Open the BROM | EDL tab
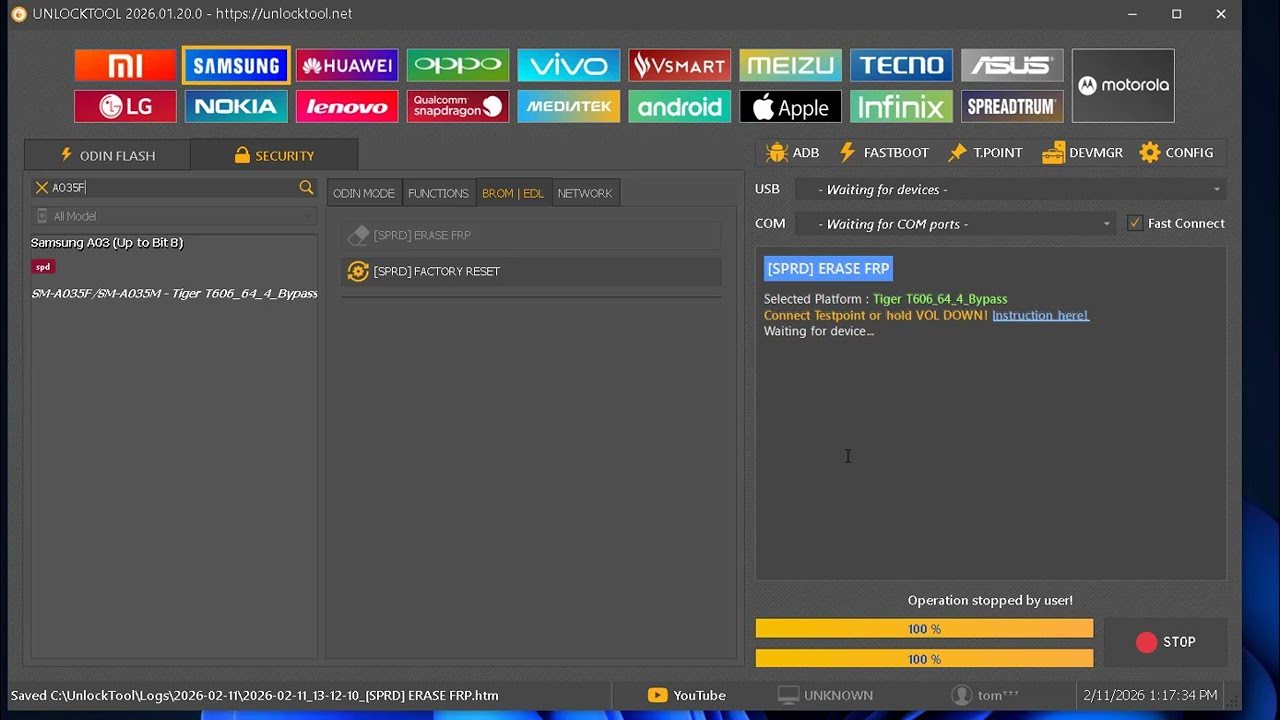The image size is (1280, 720). click(513, 193)
